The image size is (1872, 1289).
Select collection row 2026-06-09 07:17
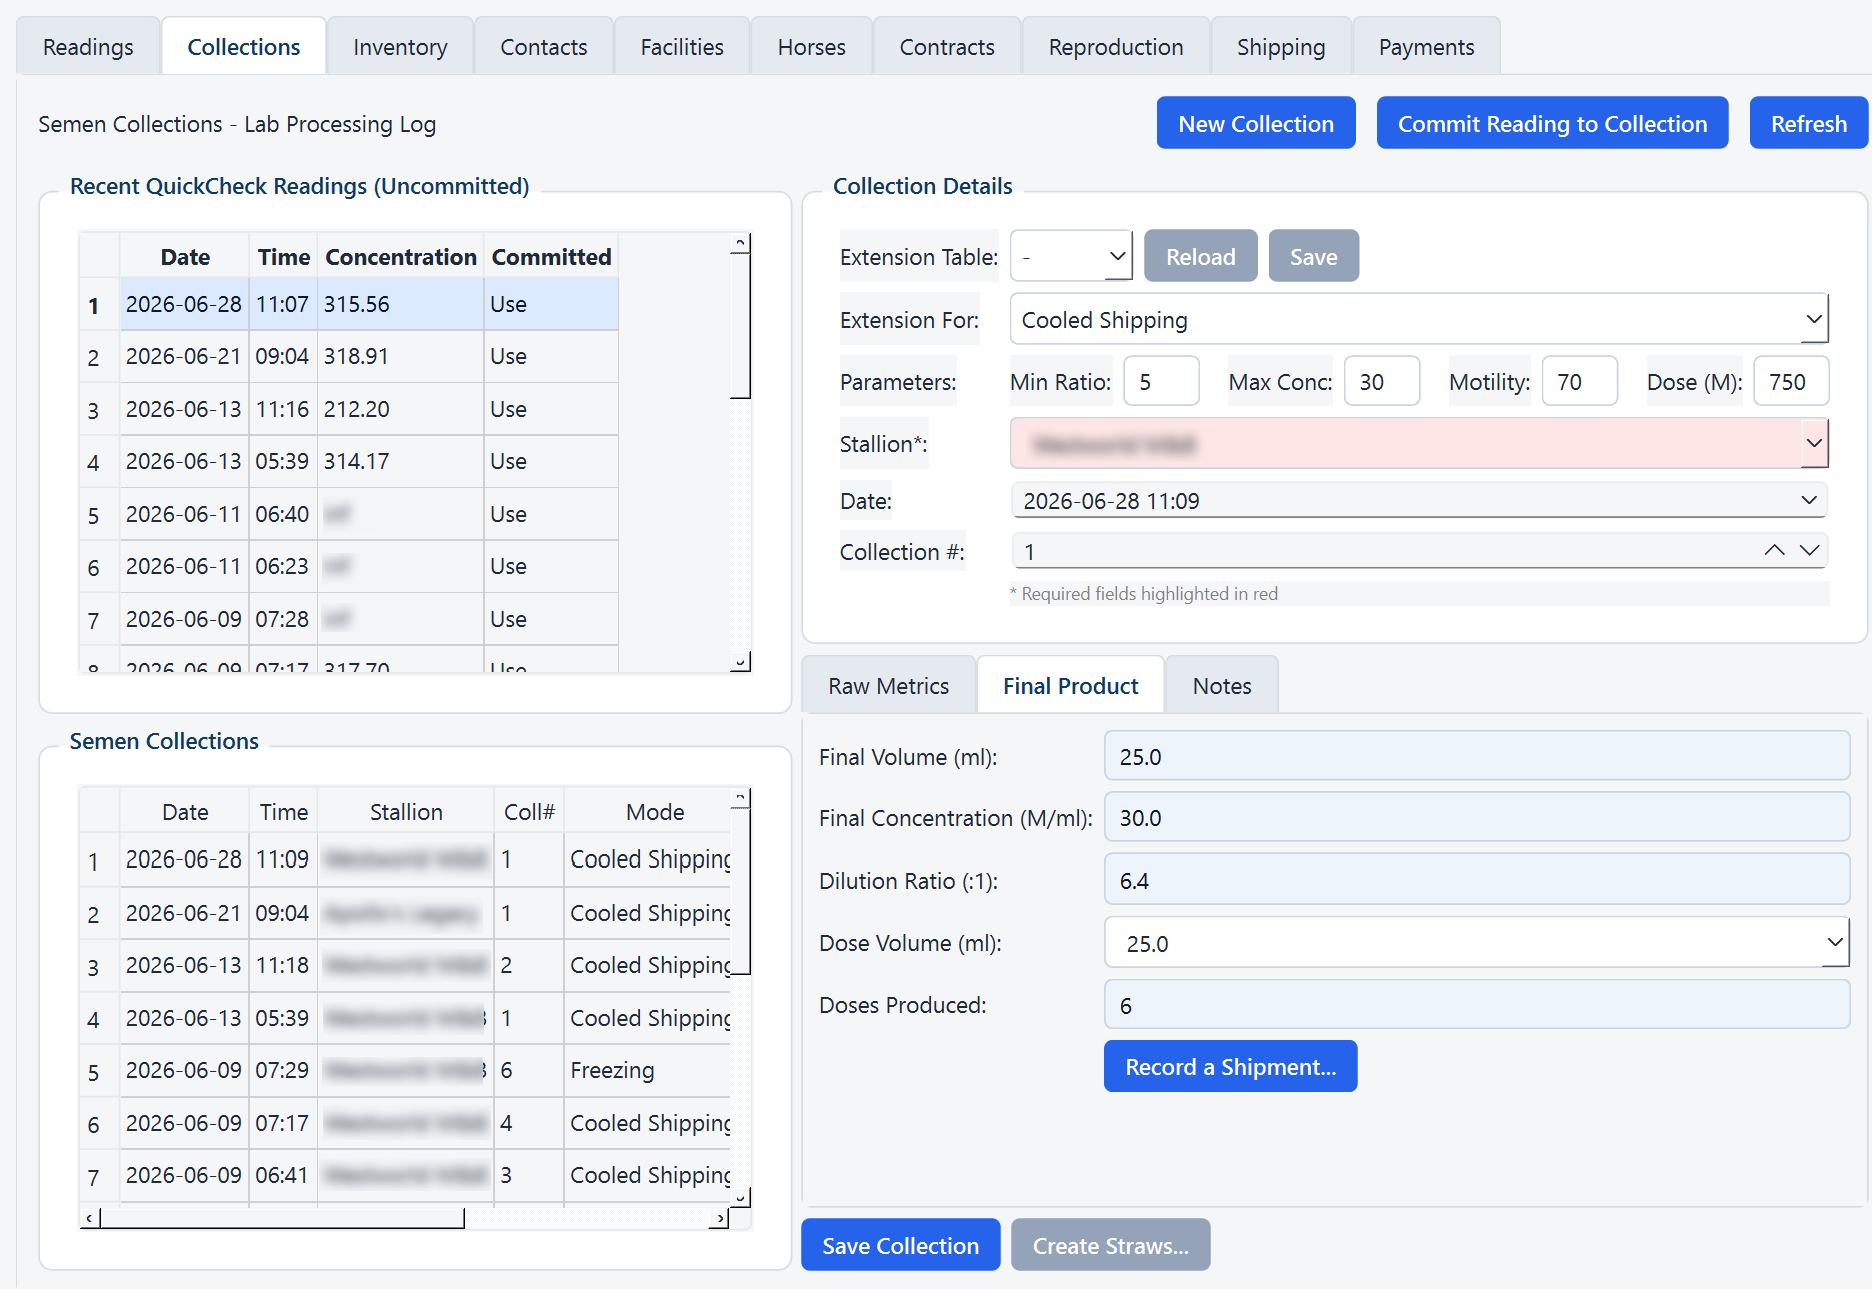405,1123
